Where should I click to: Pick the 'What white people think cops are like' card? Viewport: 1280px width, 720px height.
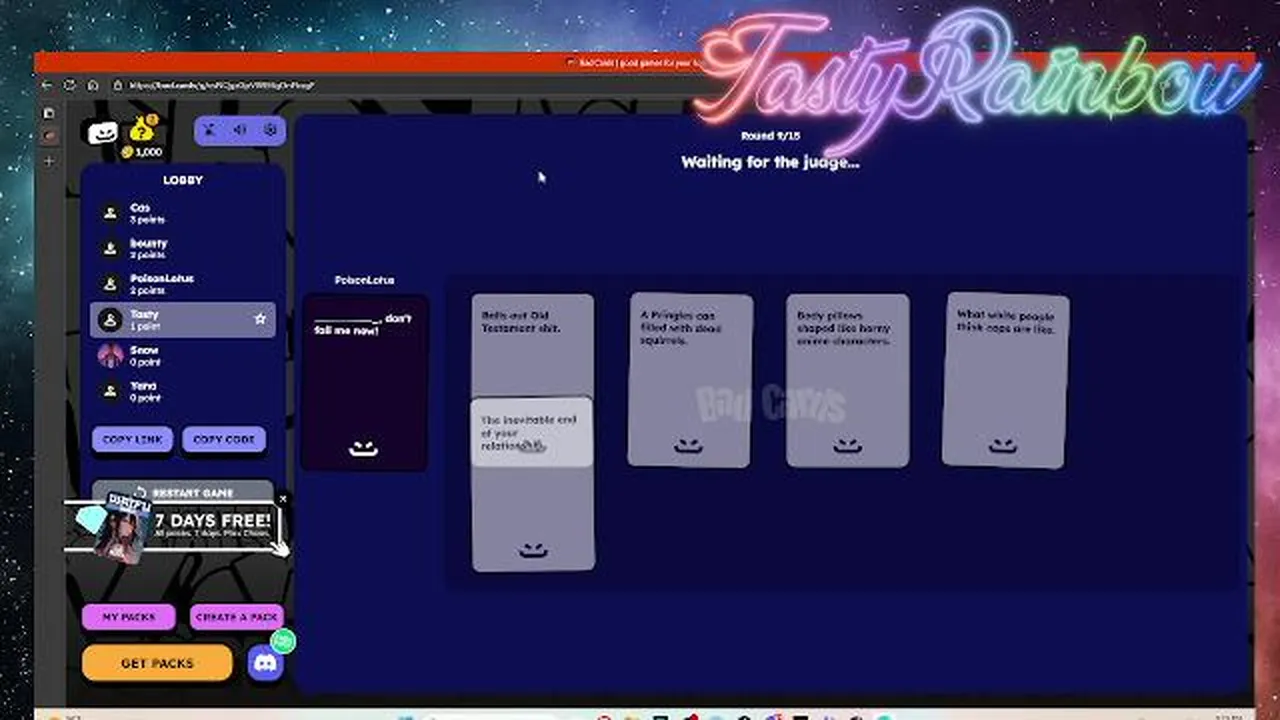(x=1005, y=380)
